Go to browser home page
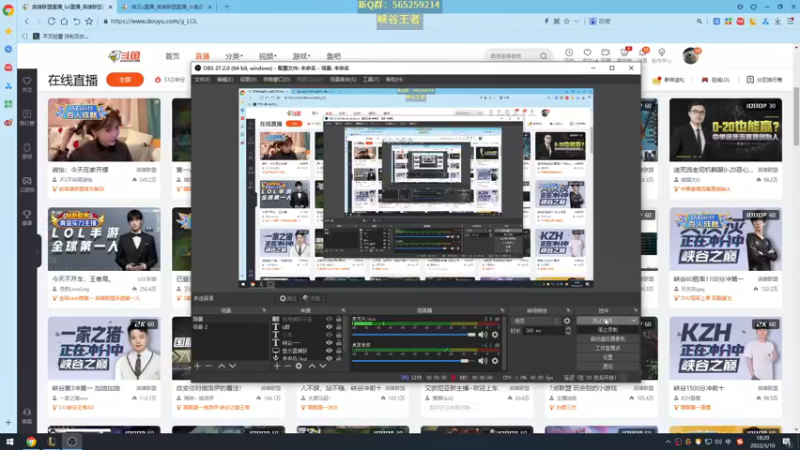This screenshot has width=800, height=450. tap(64, 21)
